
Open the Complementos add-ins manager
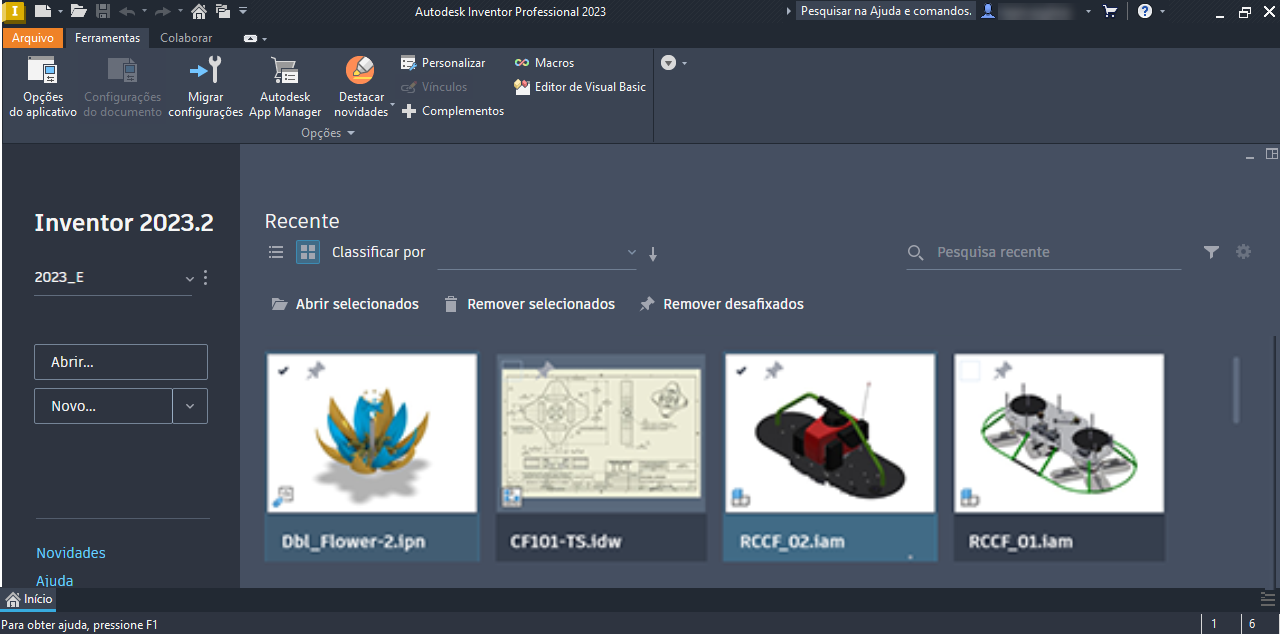pos(452,111)
